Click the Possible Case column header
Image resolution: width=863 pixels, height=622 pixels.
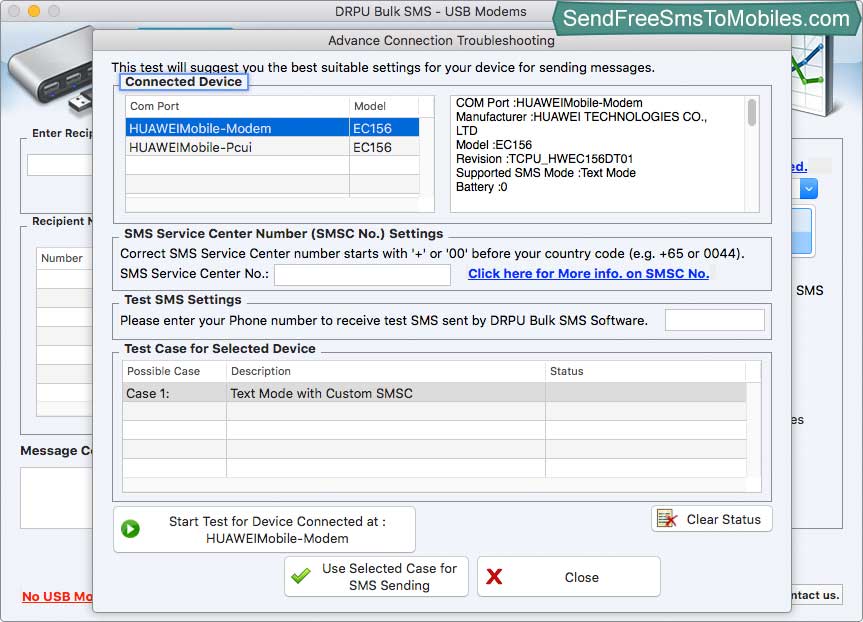(174, 371)
